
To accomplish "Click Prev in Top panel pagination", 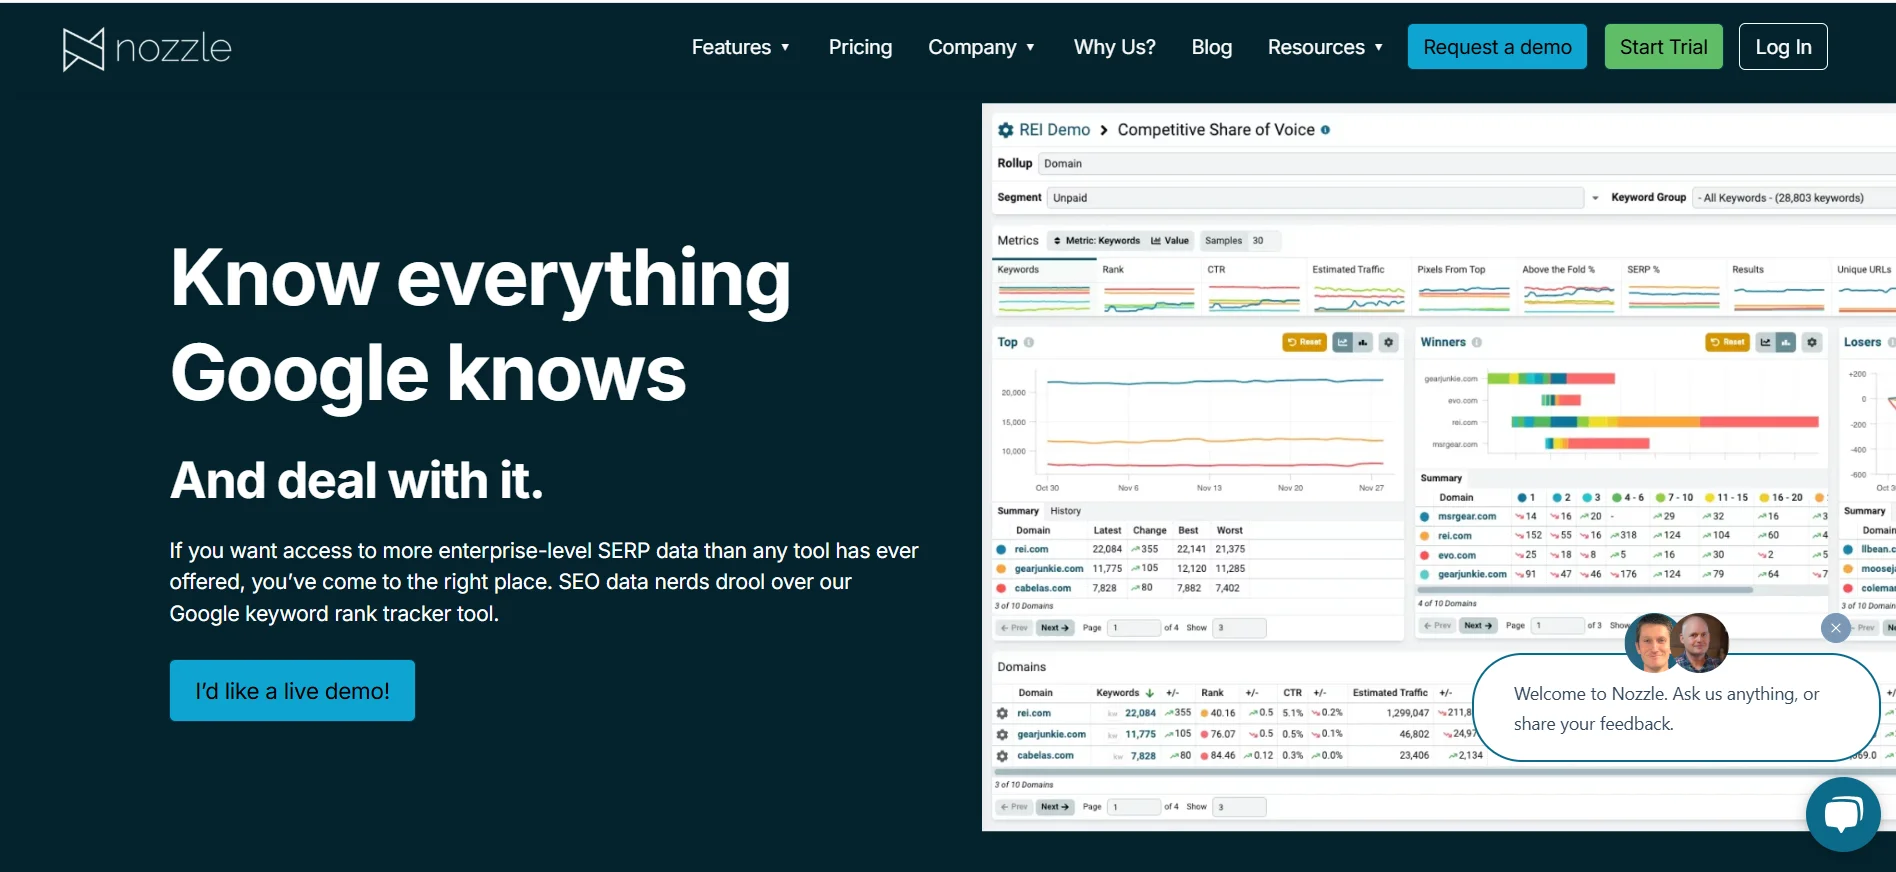I will click(x=1013, y=628).
